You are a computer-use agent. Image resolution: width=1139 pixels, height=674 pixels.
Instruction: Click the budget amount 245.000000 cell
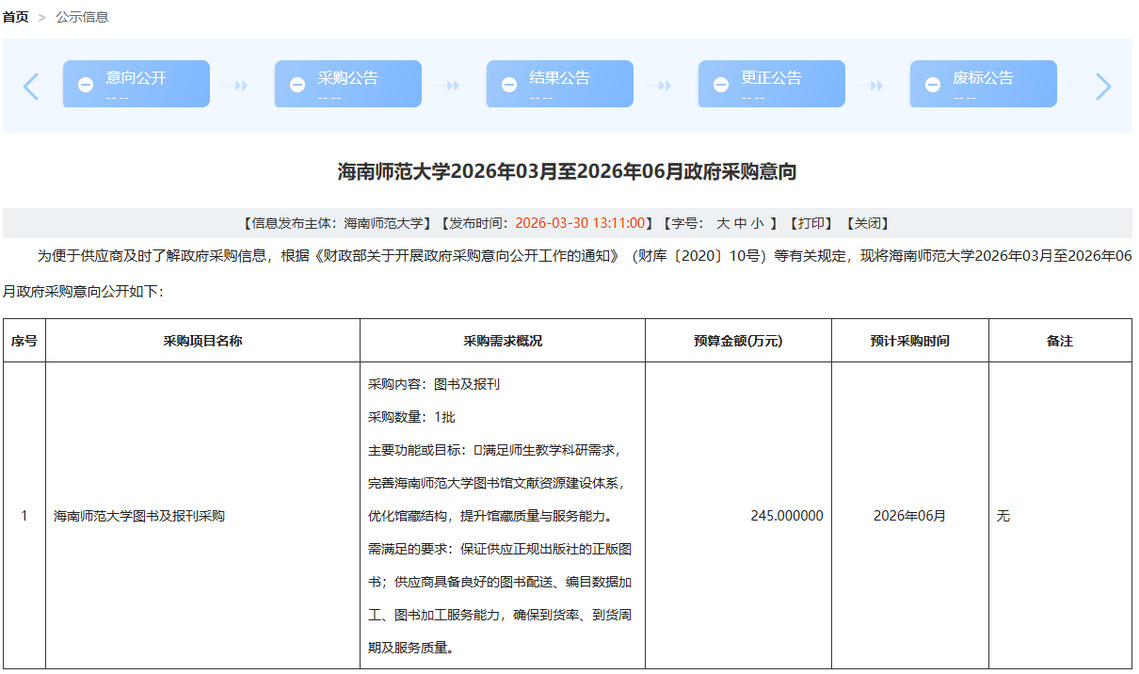click(x=787, y=516)
